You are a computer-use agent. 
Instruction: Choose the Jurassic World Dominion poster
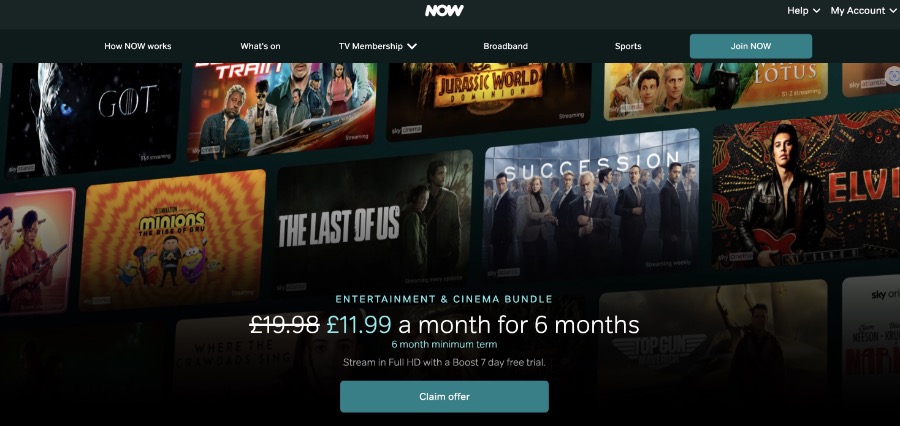pyautogui.click(x=489, y=99)
